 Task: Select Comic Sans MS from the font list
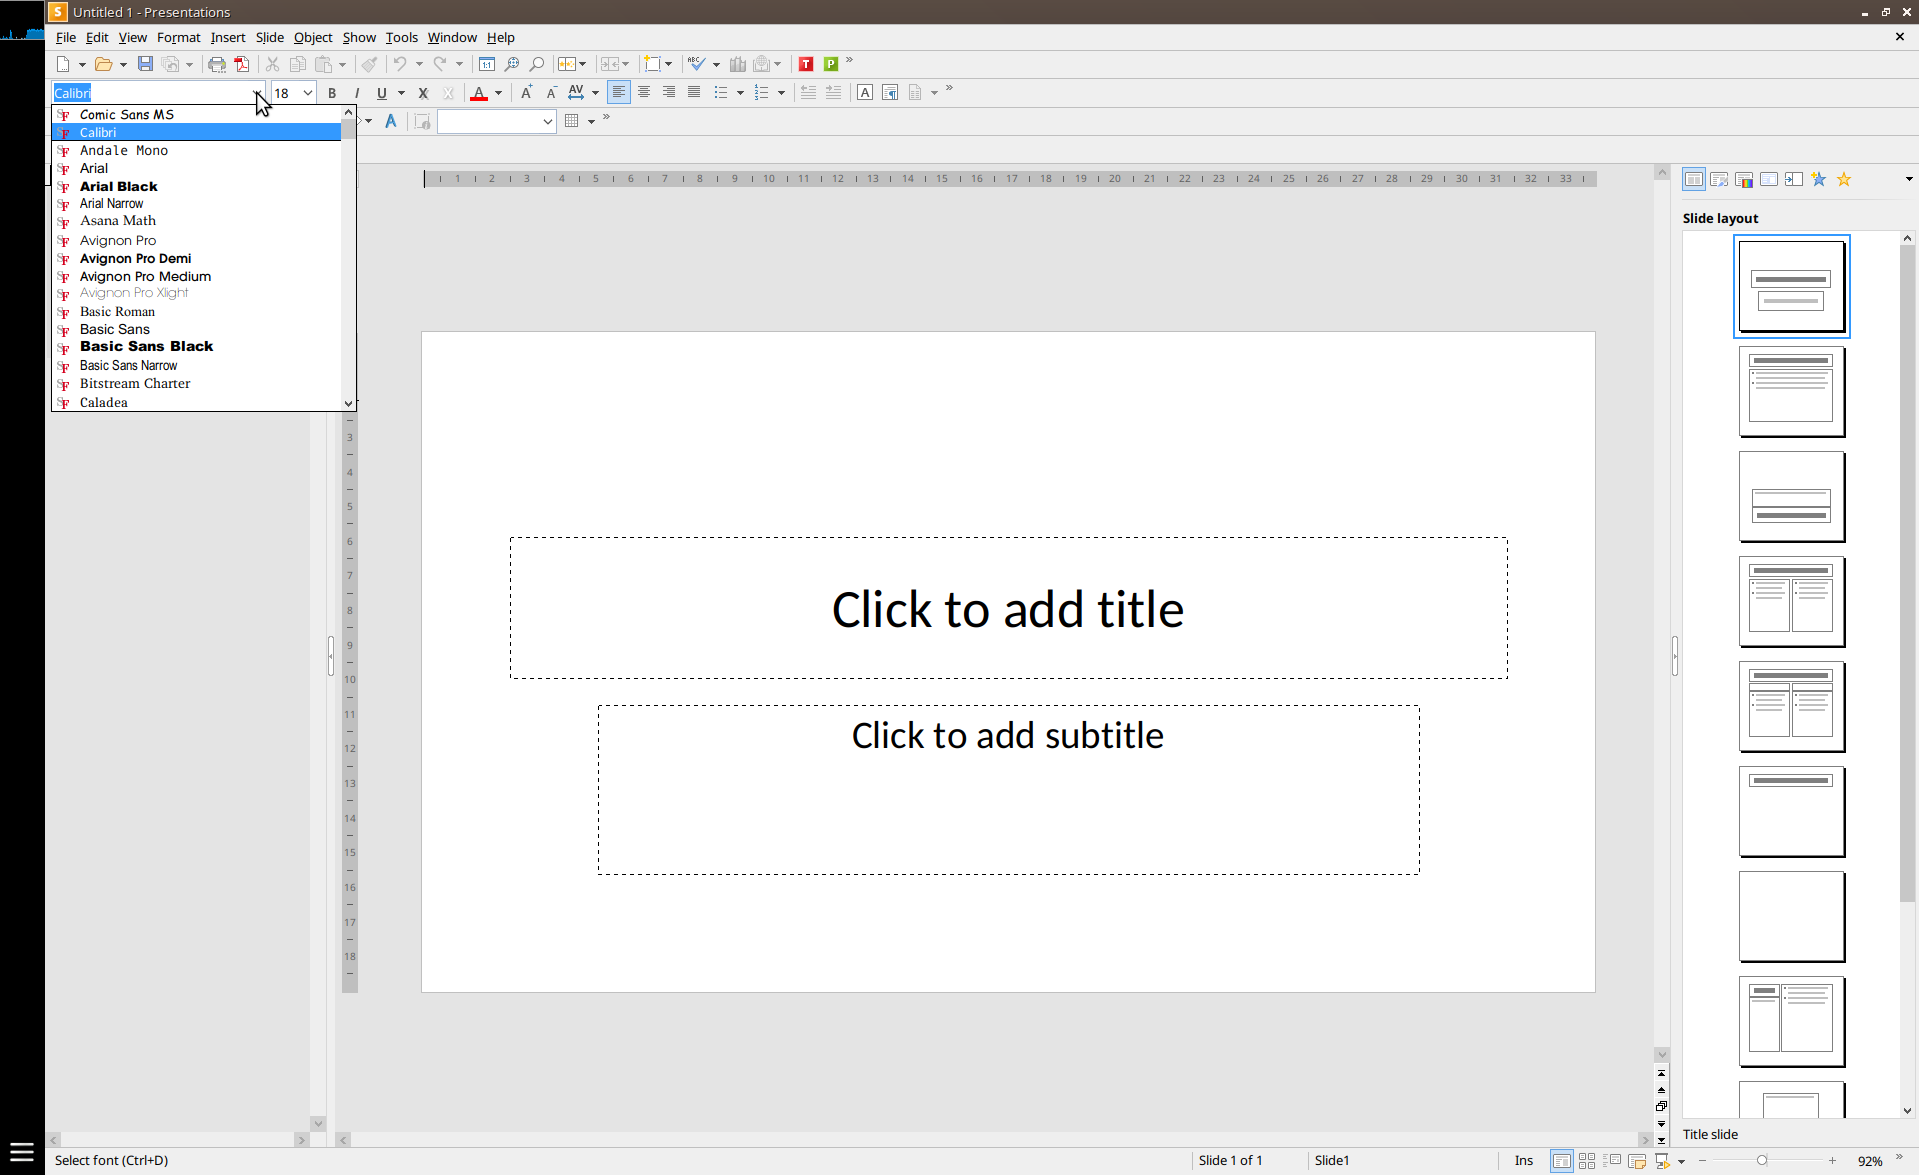[x=127, y=115]
